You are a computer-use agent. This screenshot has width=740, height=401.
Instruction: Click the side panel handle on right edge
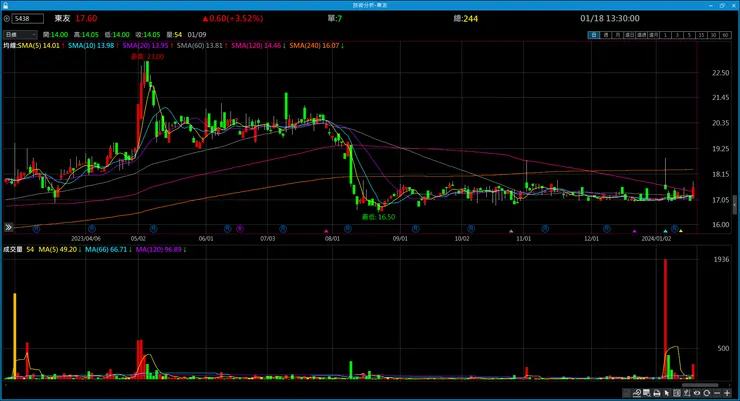734,206
